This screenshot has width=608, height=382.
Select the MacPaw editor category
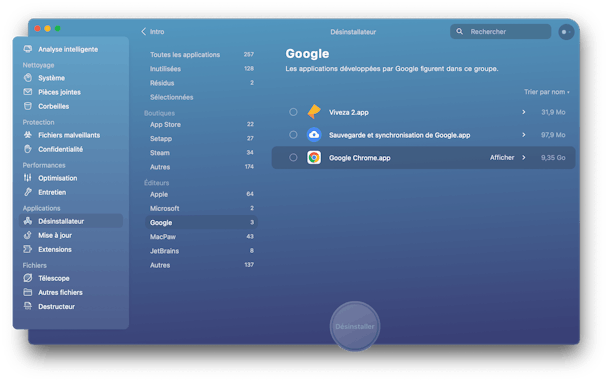(201, 237)
